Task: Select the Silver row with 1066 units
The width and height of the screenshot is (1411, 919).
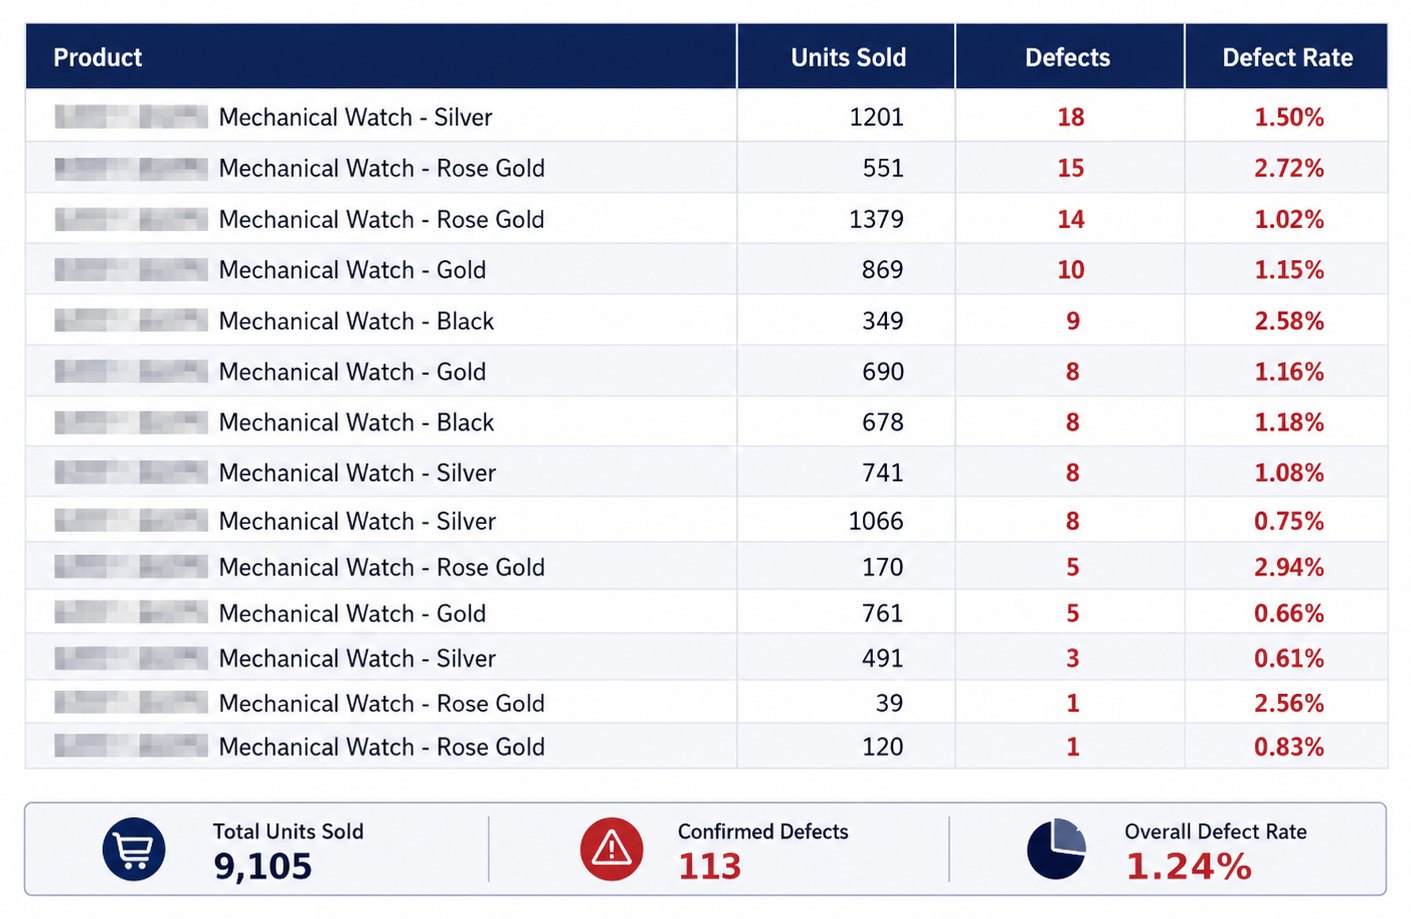Action: tap(706, 520)
